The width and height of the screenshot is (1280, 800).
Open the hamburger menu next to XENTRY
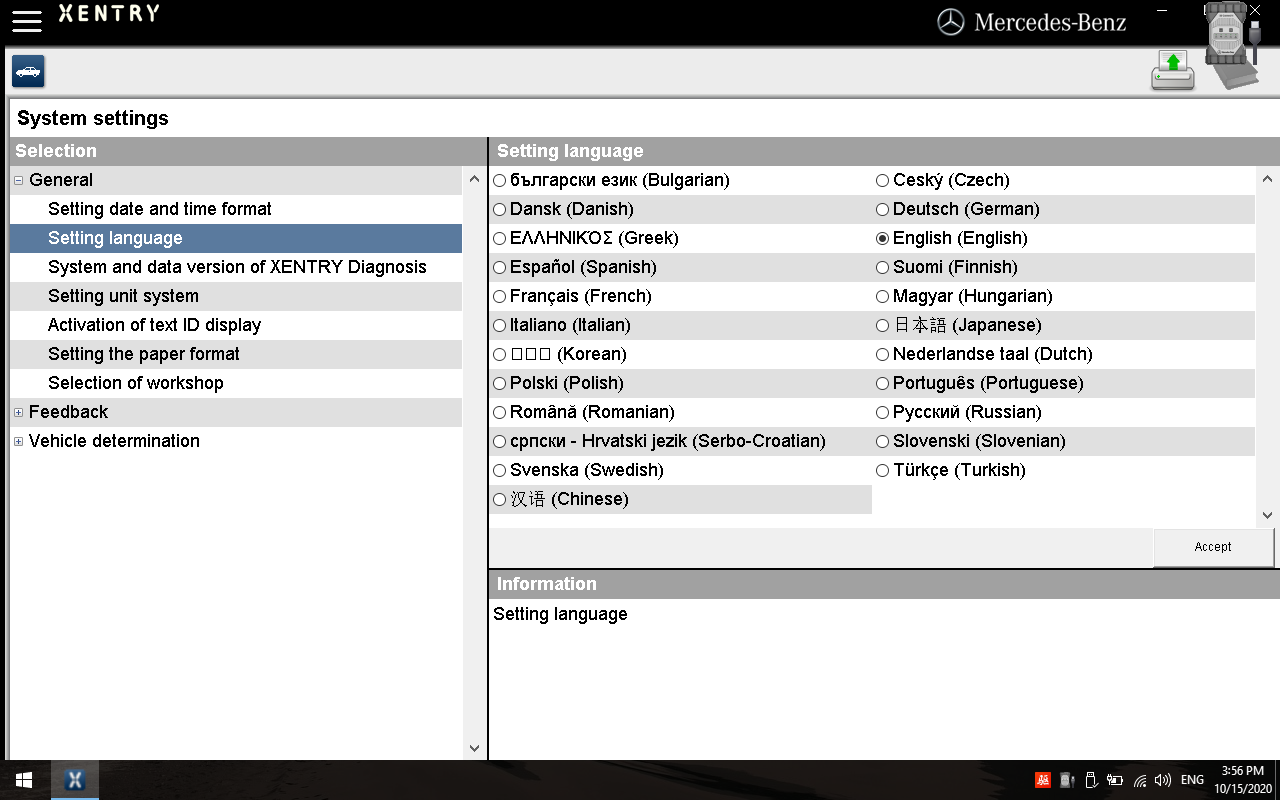[27, 21]
